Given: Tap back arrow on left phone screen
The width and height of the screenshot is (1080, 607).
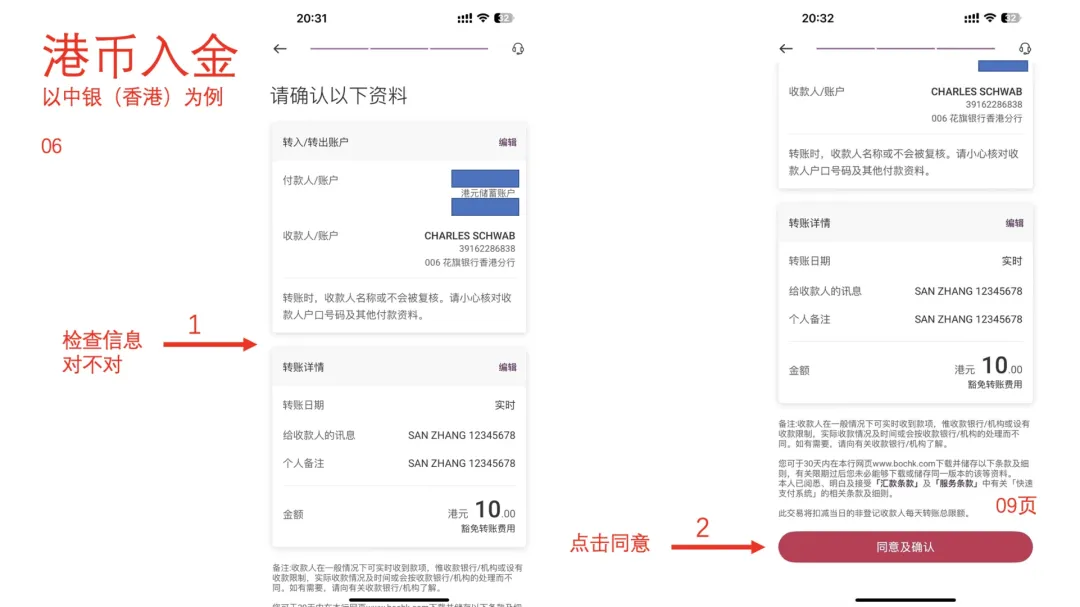Looking at the screenshot, I should [280, 48].
